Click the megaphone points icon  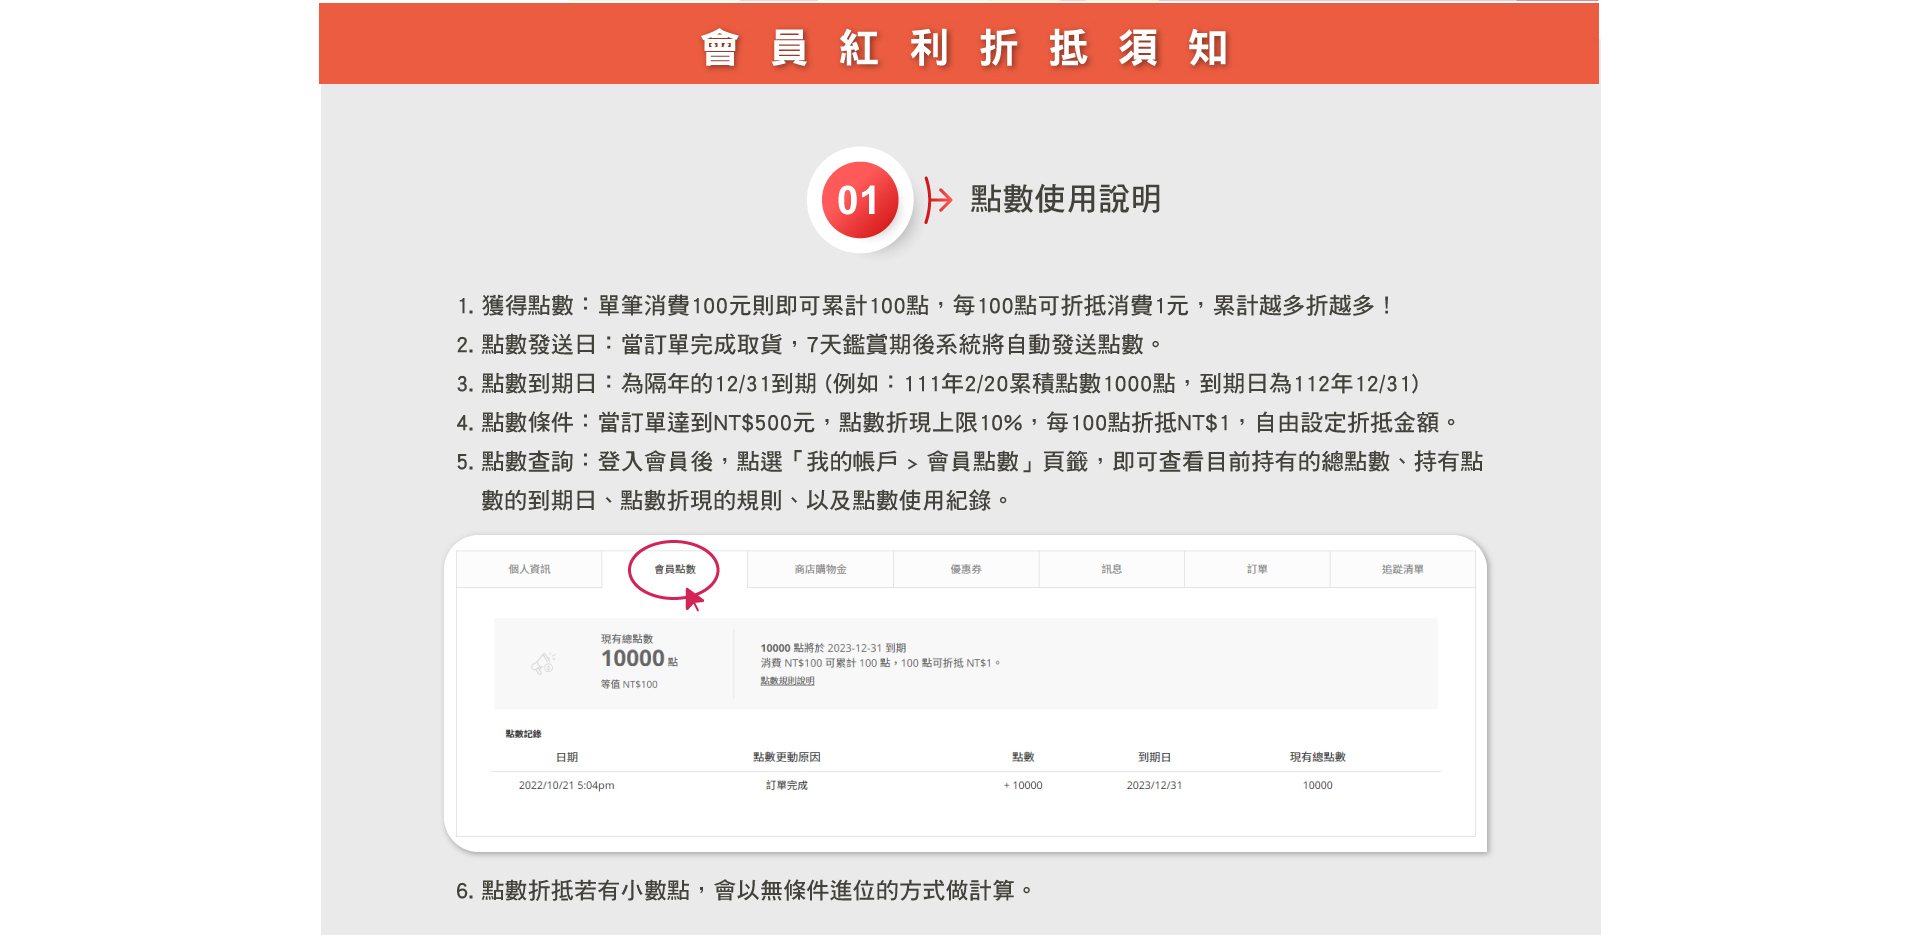point(543,663)
